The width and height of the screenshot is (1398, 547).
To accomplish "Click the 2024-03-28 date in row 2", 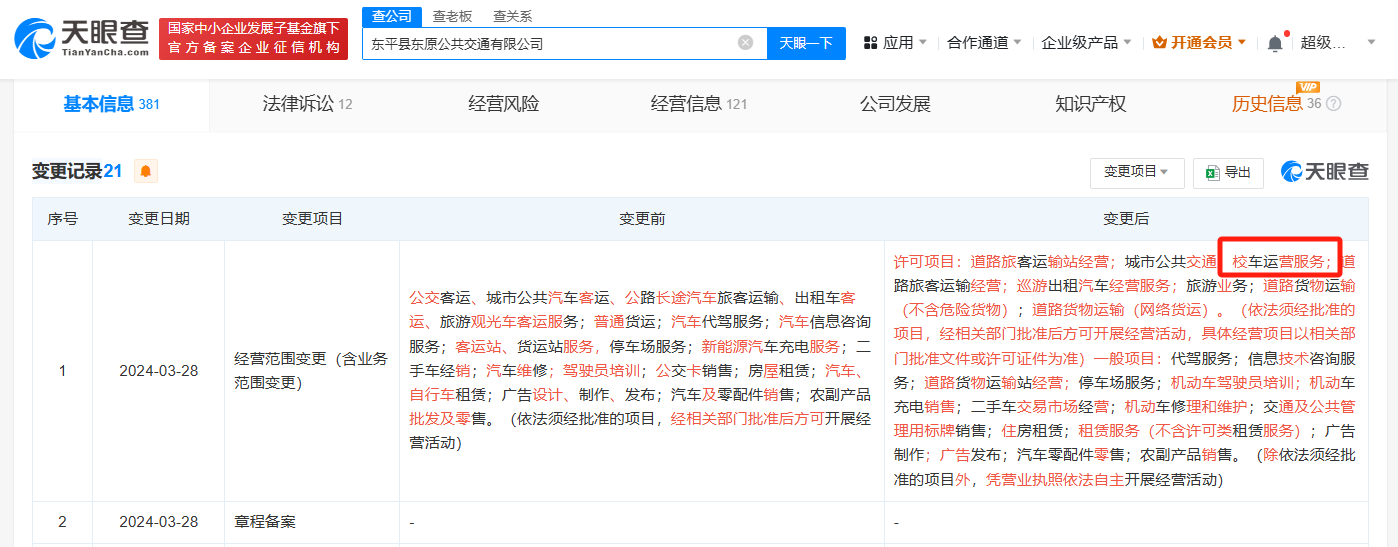I will pyautogui.click(x=158, y=522).
